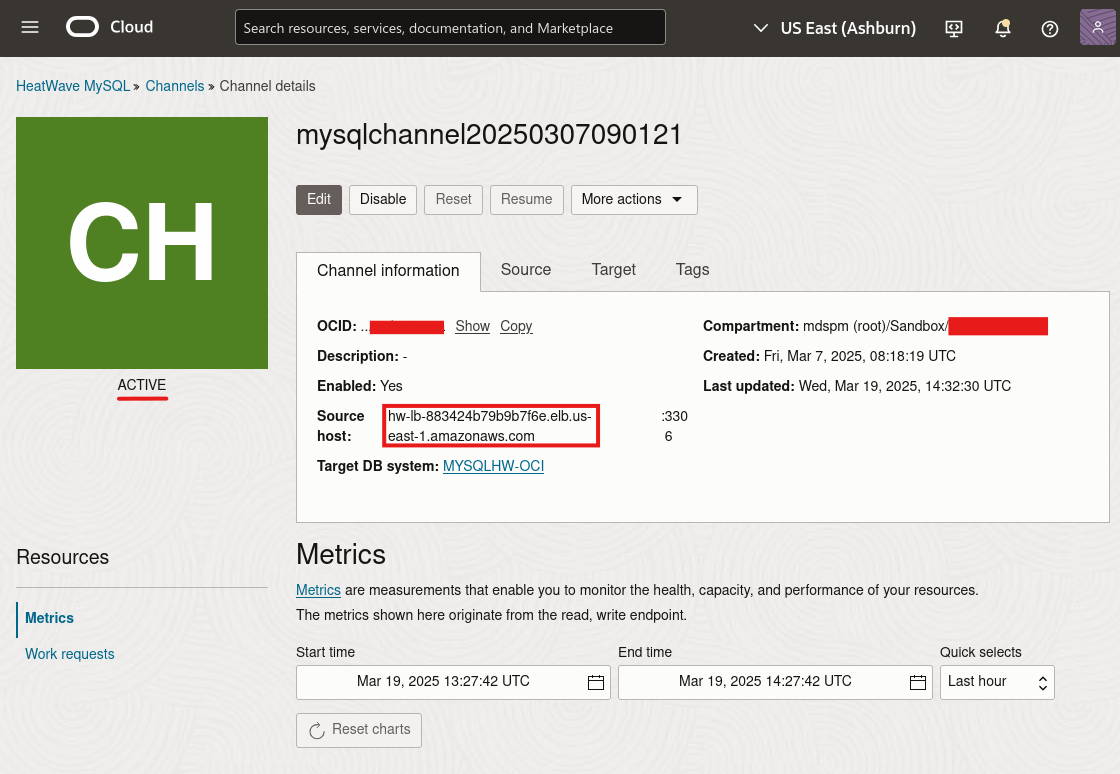The width and height of the screenshot is (1120, 774).
Task: Open the End time calendar picker icon
Action: pyautogui.click(x=918, y=682)
